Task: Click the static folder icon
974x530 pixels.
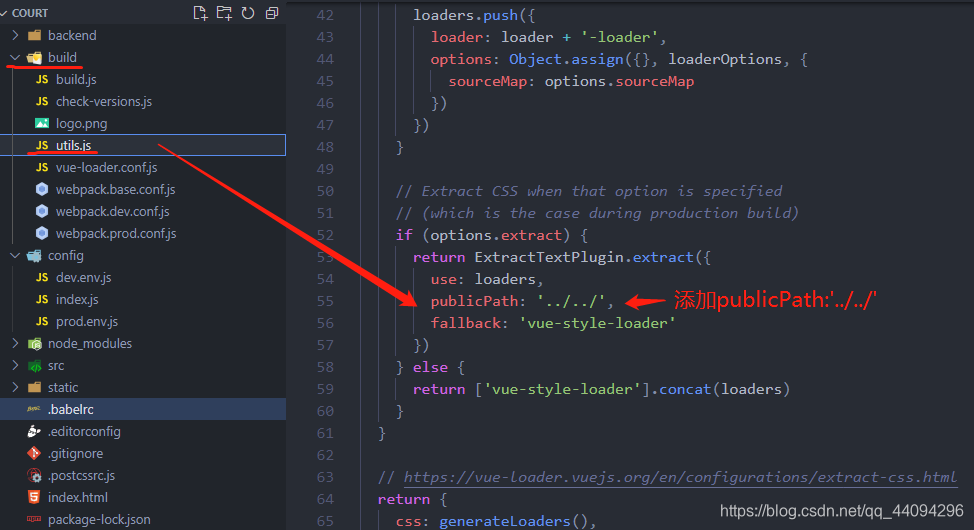Action: pyautogui.click(x=35, y=388)
